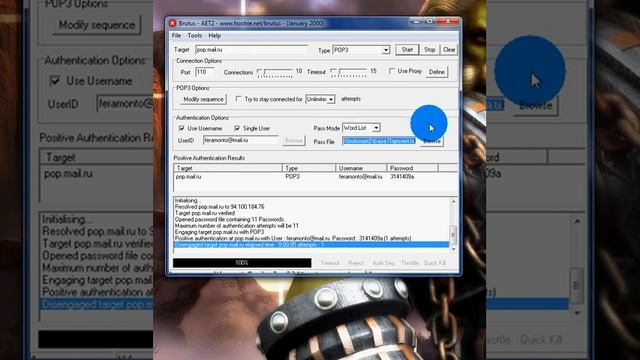Image resolution: width=640 pixels, height=360 pixels.
Task: Click Modify sequence in the front window
Action: point(203,99)
